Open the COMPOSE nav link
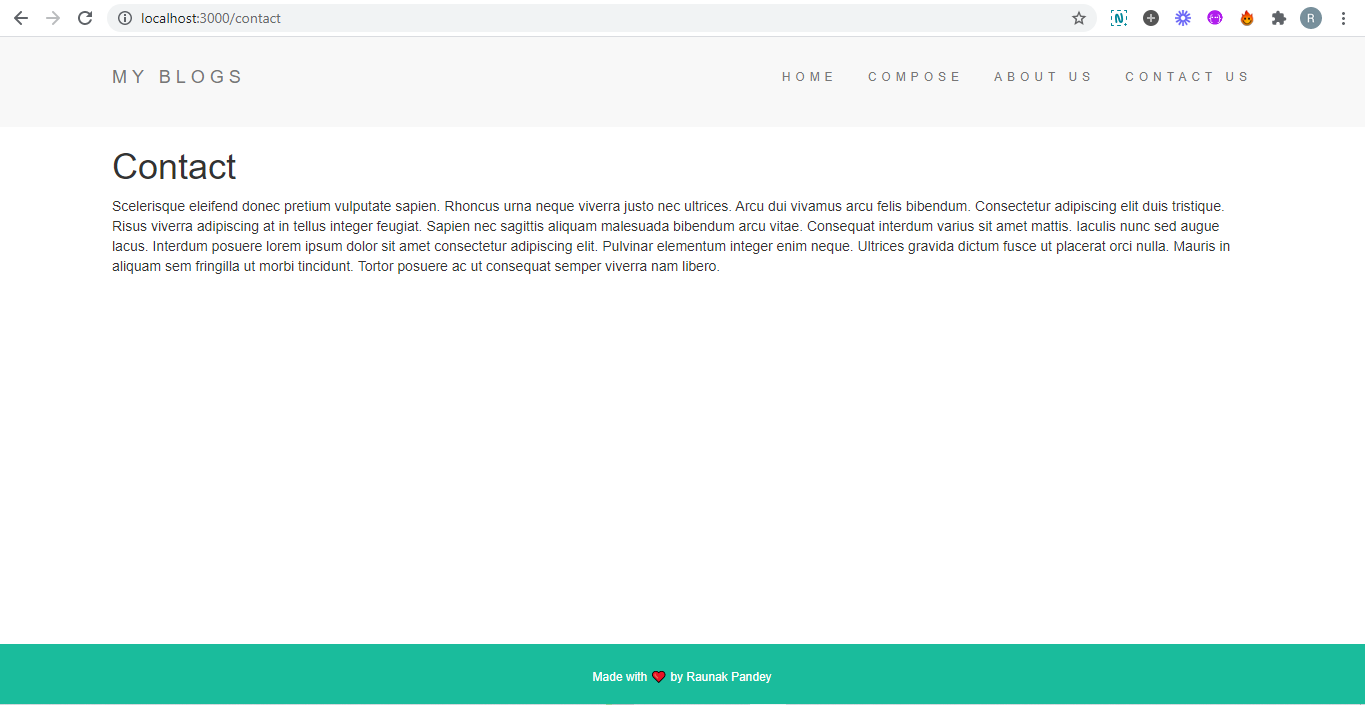Screen dimensions: 1365x705 click(914, 77)
